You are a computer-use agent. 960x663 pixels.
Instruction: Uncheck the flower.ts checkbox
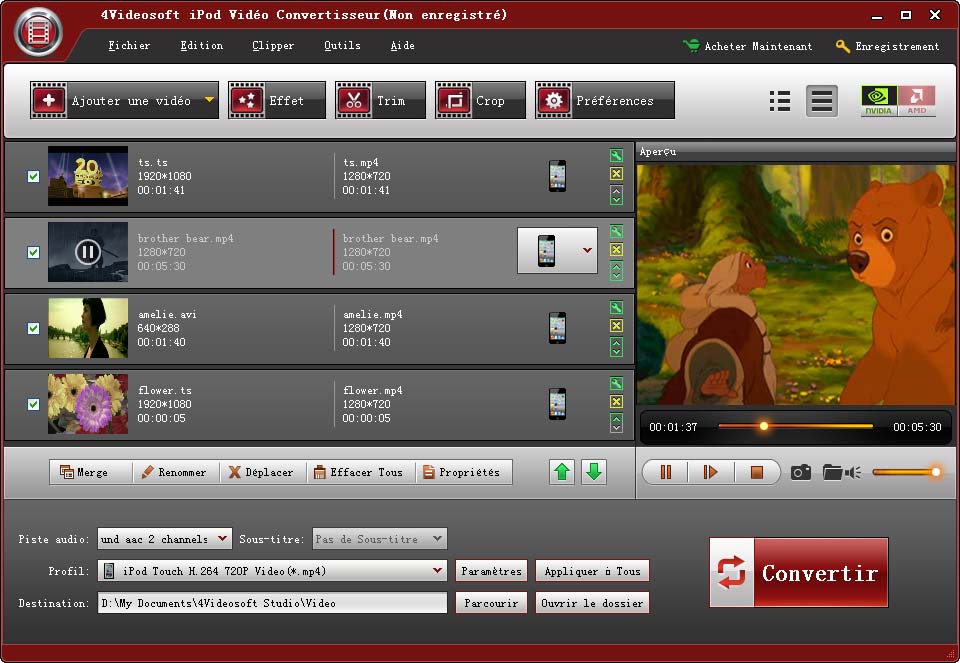[33, 404]
